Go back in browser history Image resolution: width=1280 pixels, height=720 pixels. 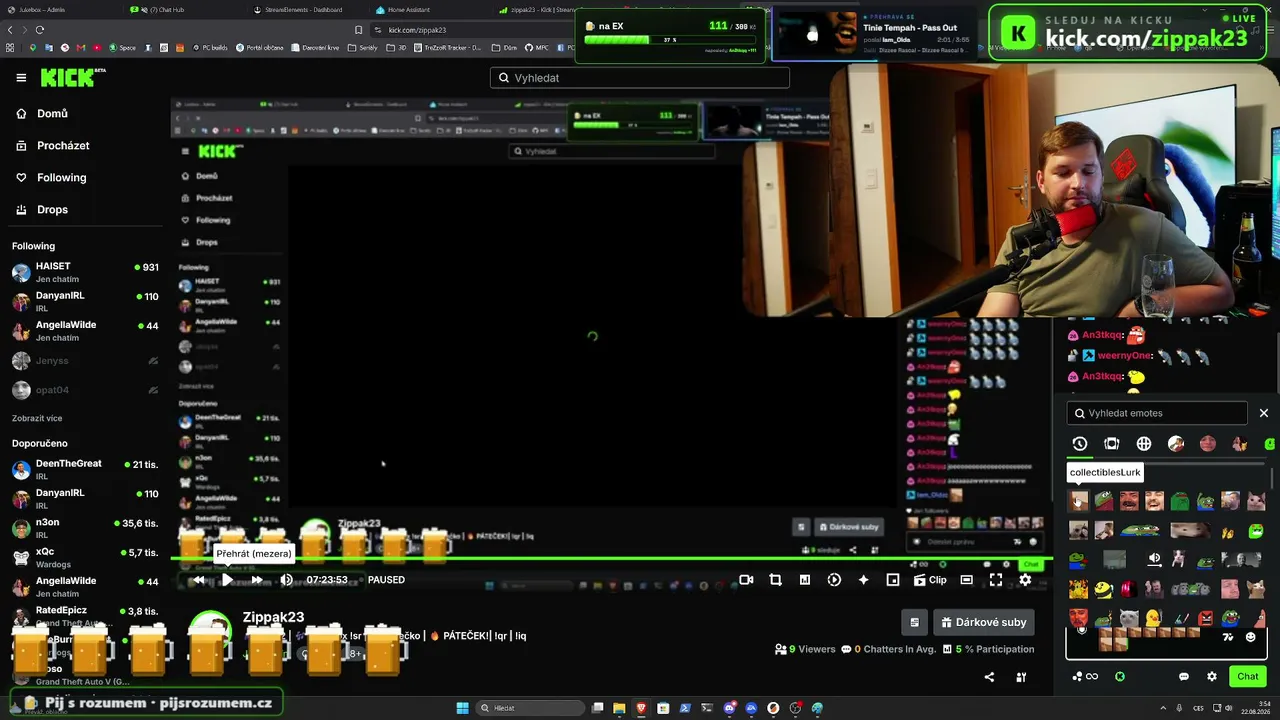click(x=11, y=30)
